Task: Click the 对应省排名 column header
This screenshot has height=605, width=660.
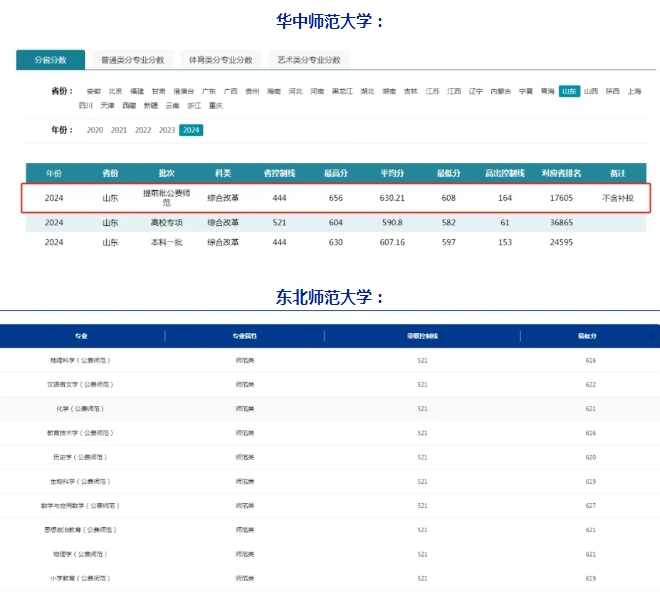Action: (561, 173)
